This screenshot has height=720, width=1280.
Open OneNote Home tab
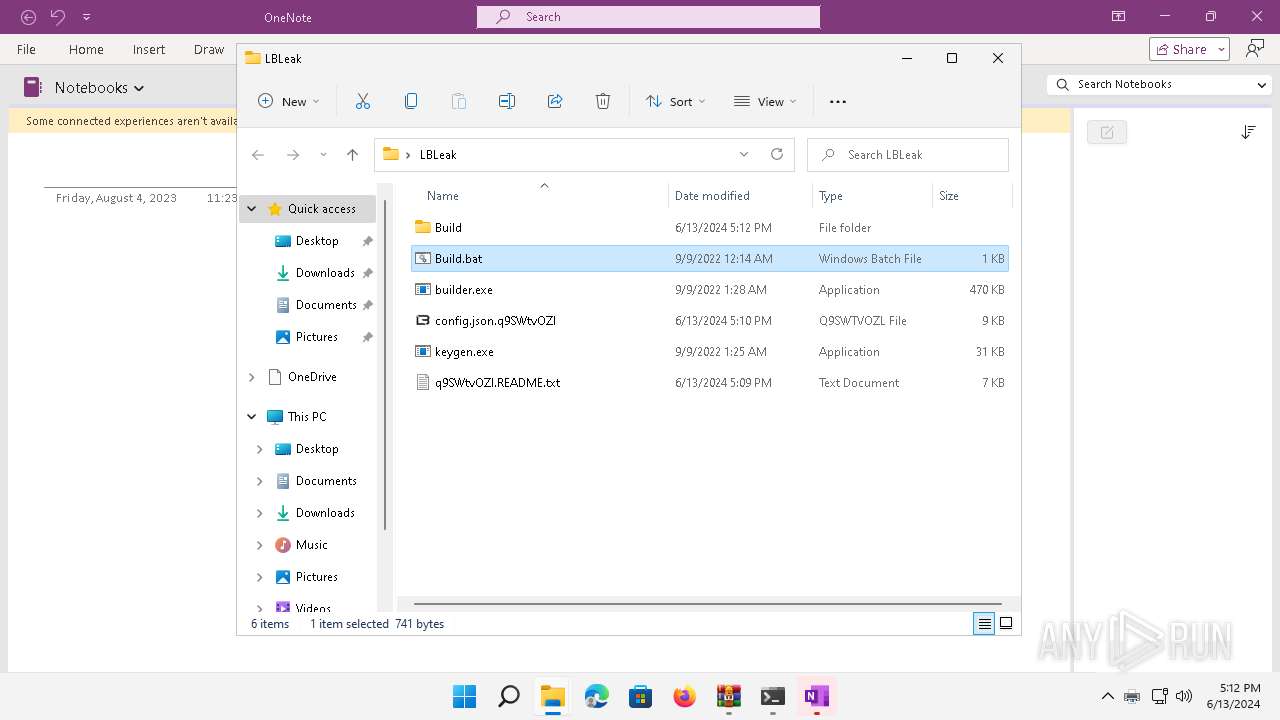point(86,49)
